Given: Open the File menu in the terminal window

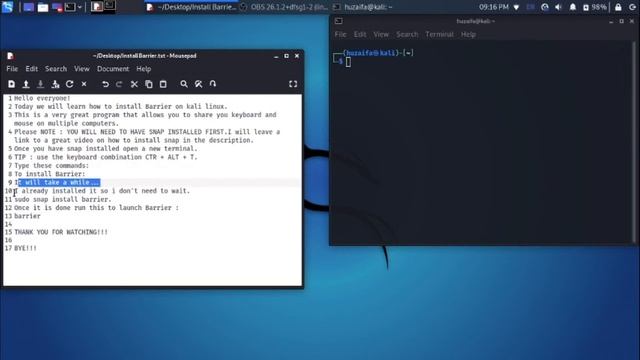Looking at the screenshot, I should point(340,34).
